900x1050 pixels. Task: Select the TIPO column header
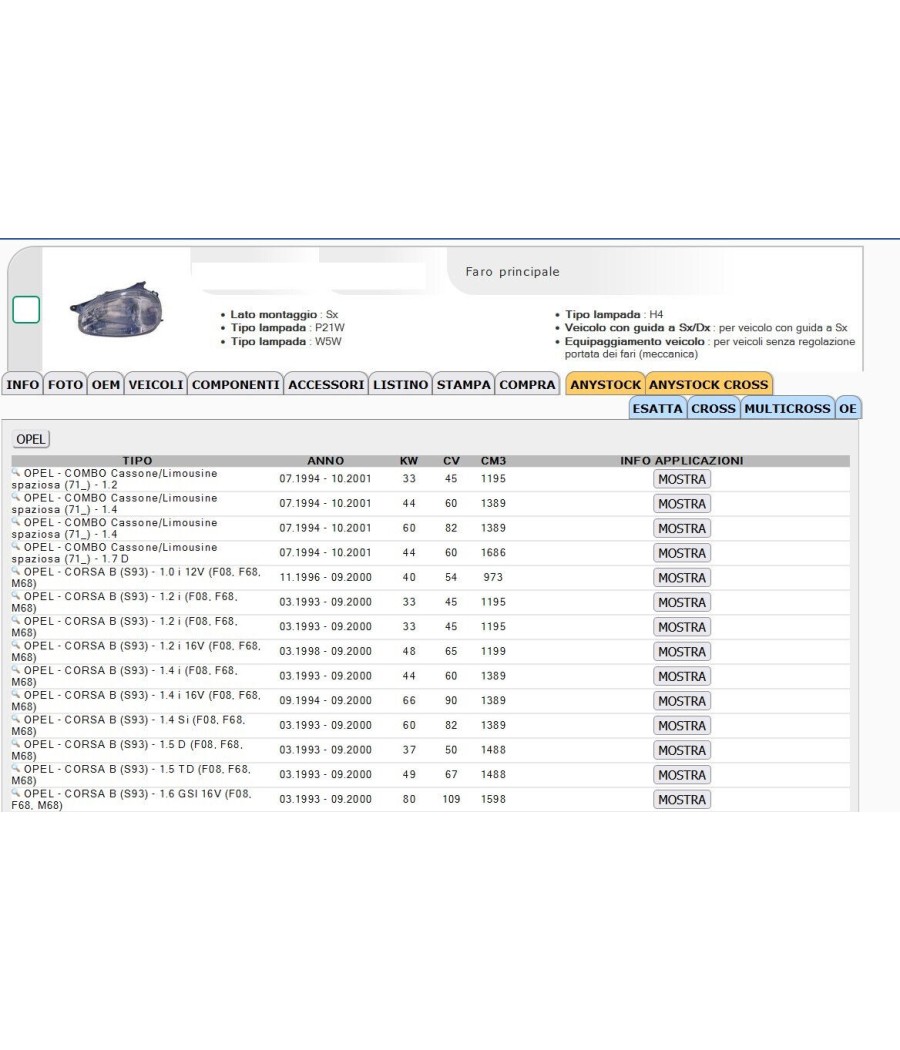(x=137, y=461)
